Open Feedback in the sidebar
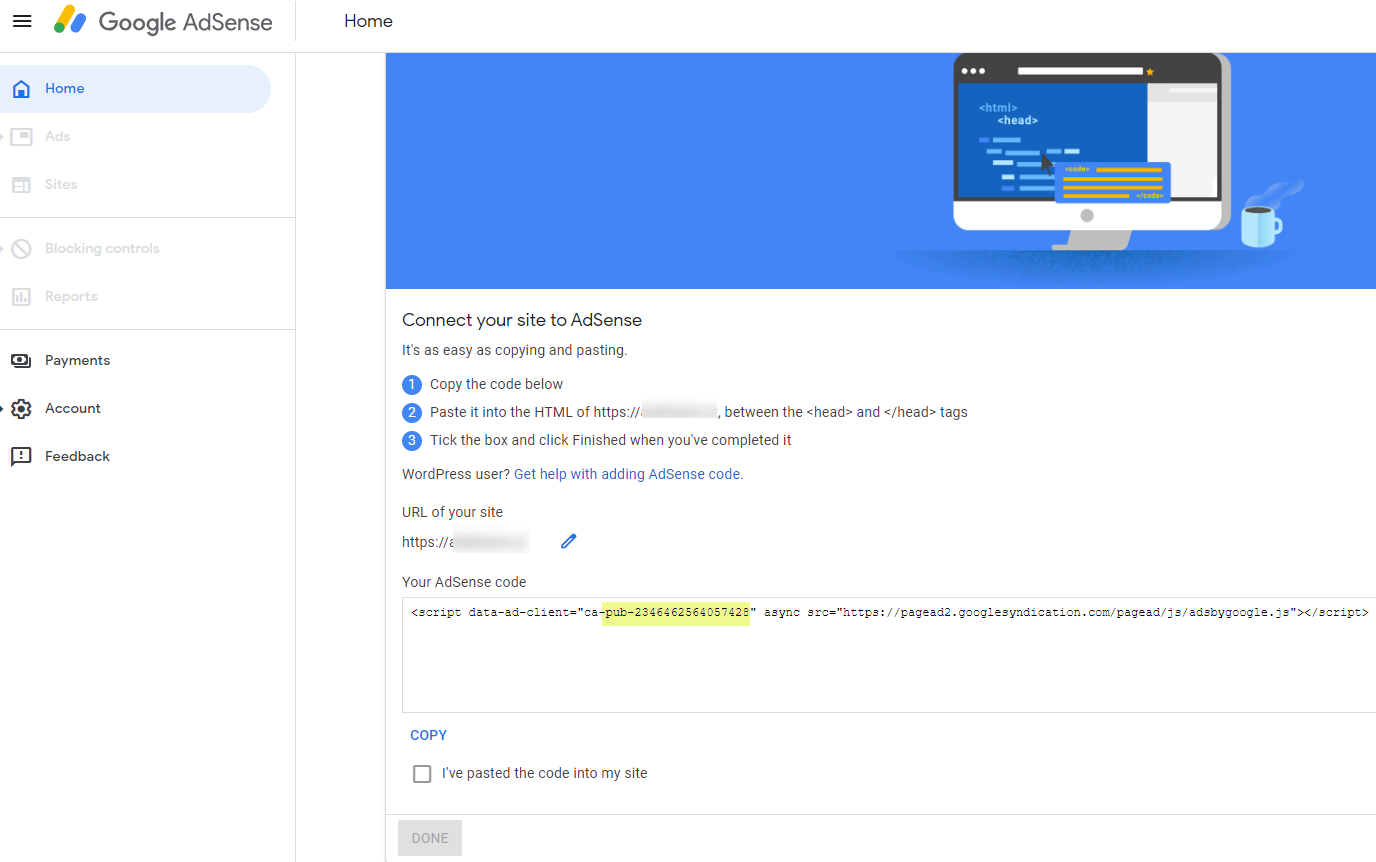The image size is (1376, 862). click(135, 457)
